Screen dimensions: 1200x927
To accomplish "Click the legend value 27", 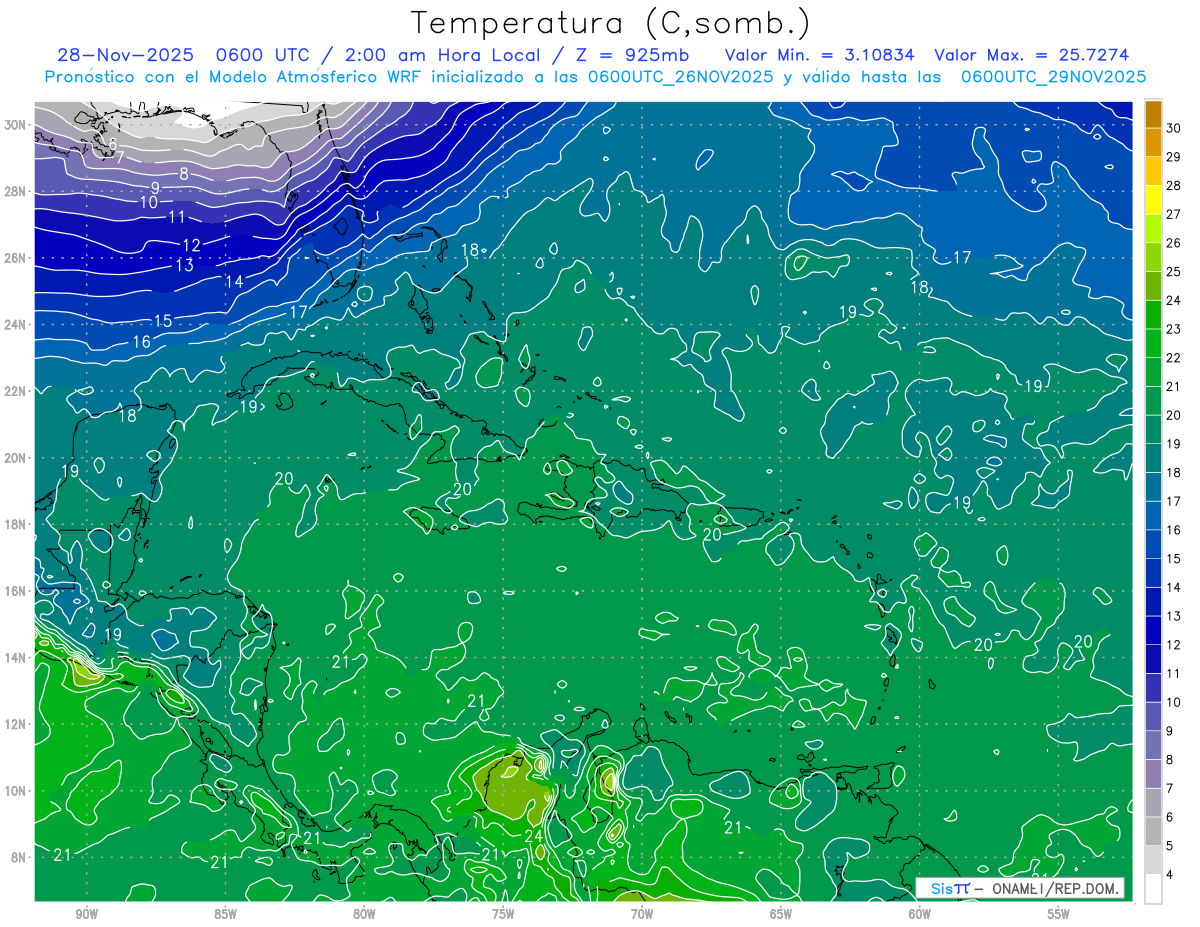I will 1174,214.
